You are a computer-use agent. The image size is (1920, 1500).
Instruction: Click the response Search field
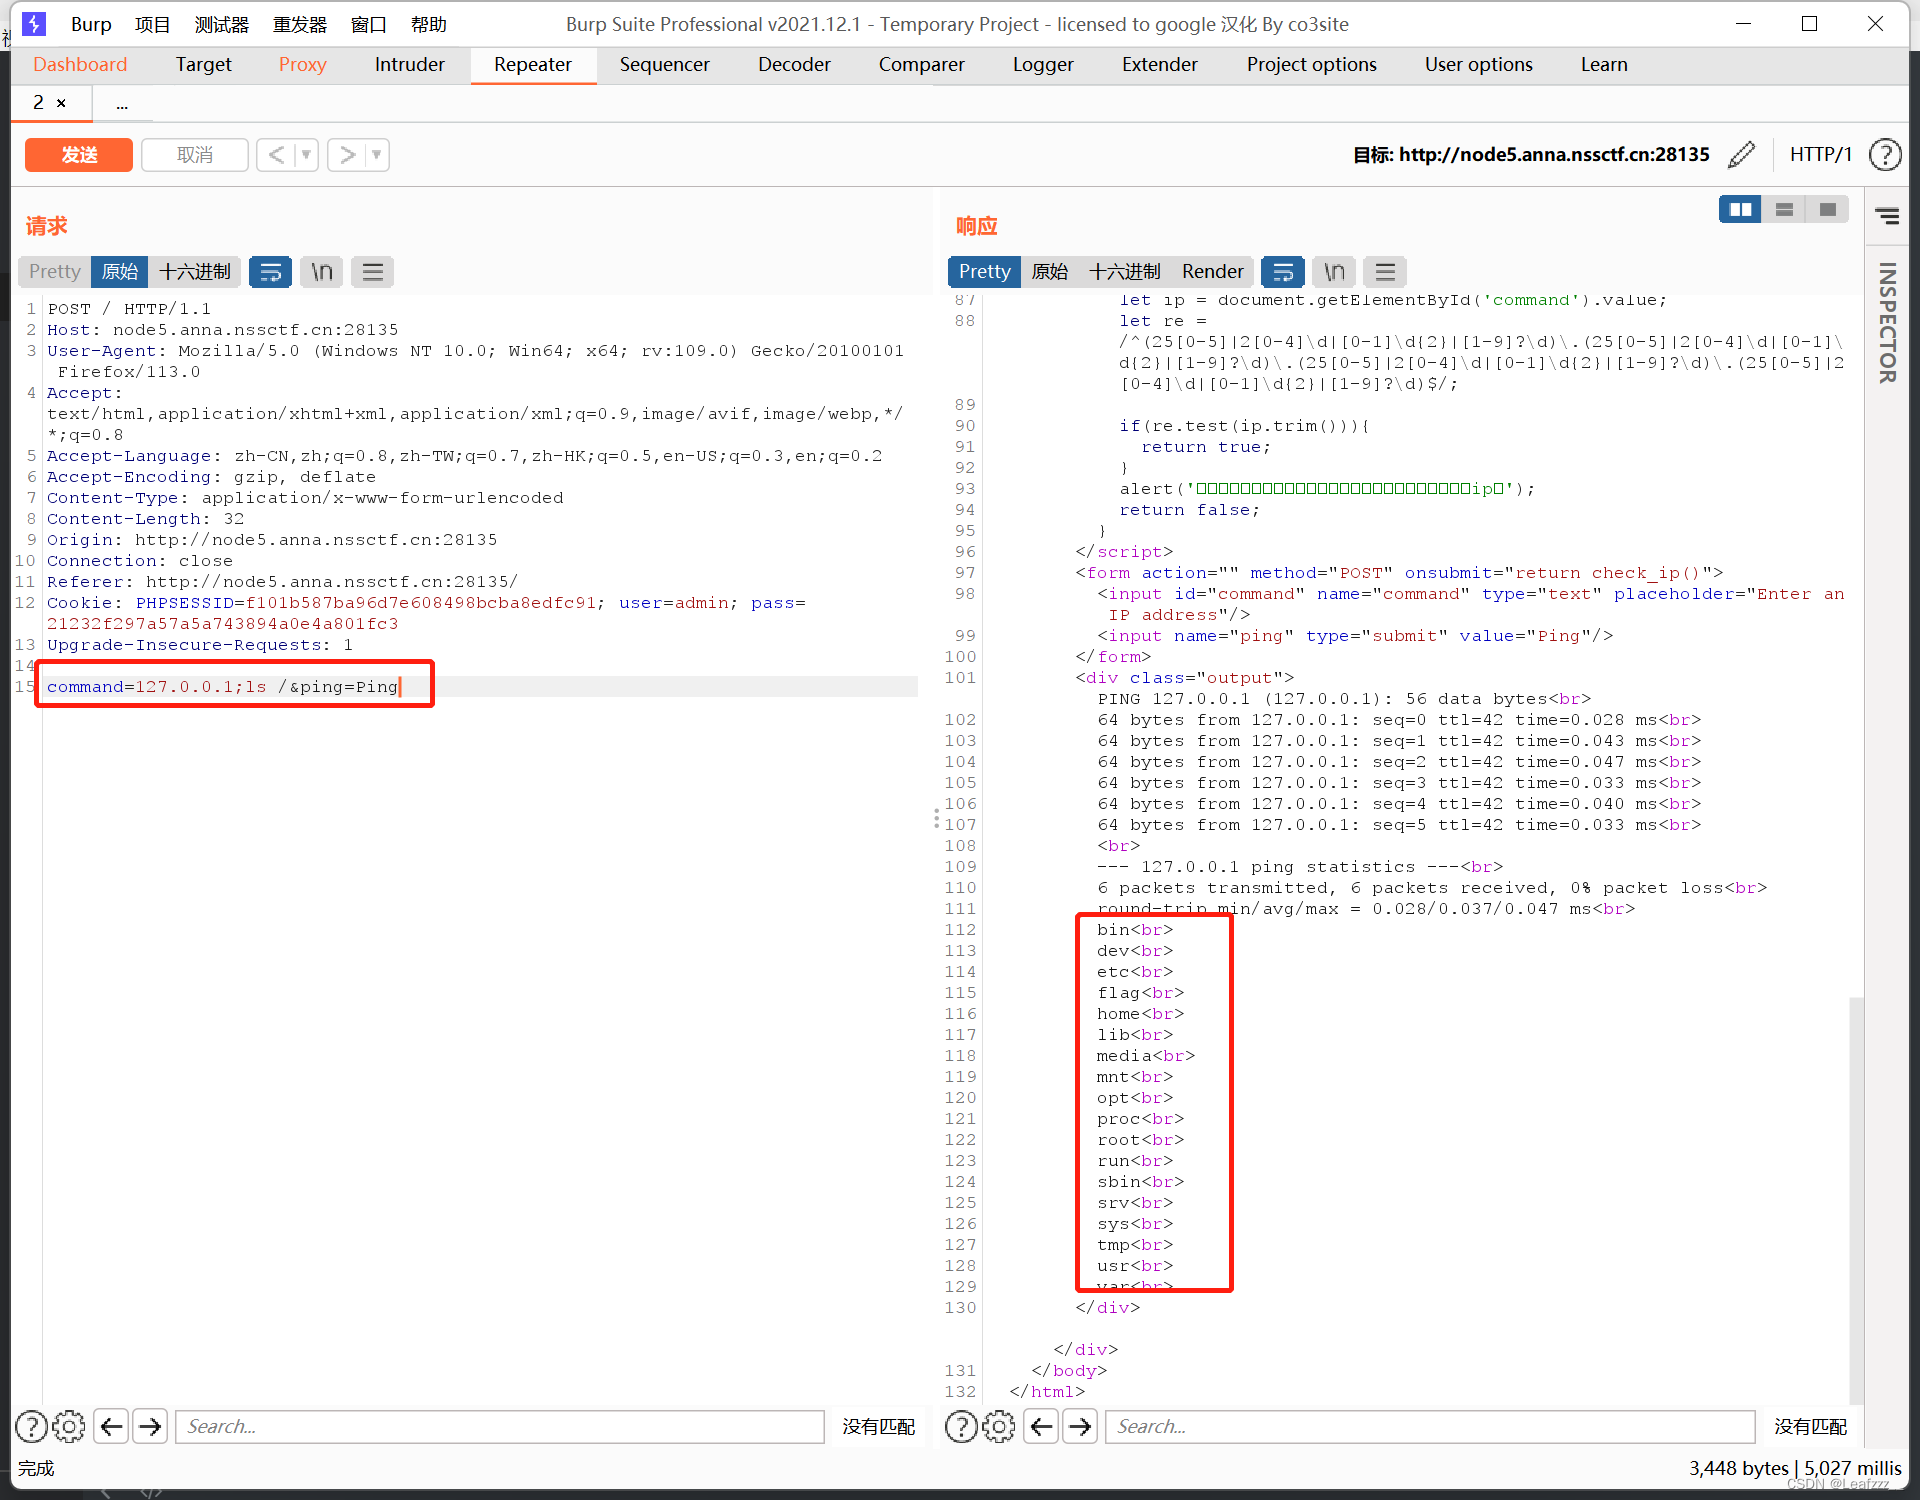click(1430, 1427)
